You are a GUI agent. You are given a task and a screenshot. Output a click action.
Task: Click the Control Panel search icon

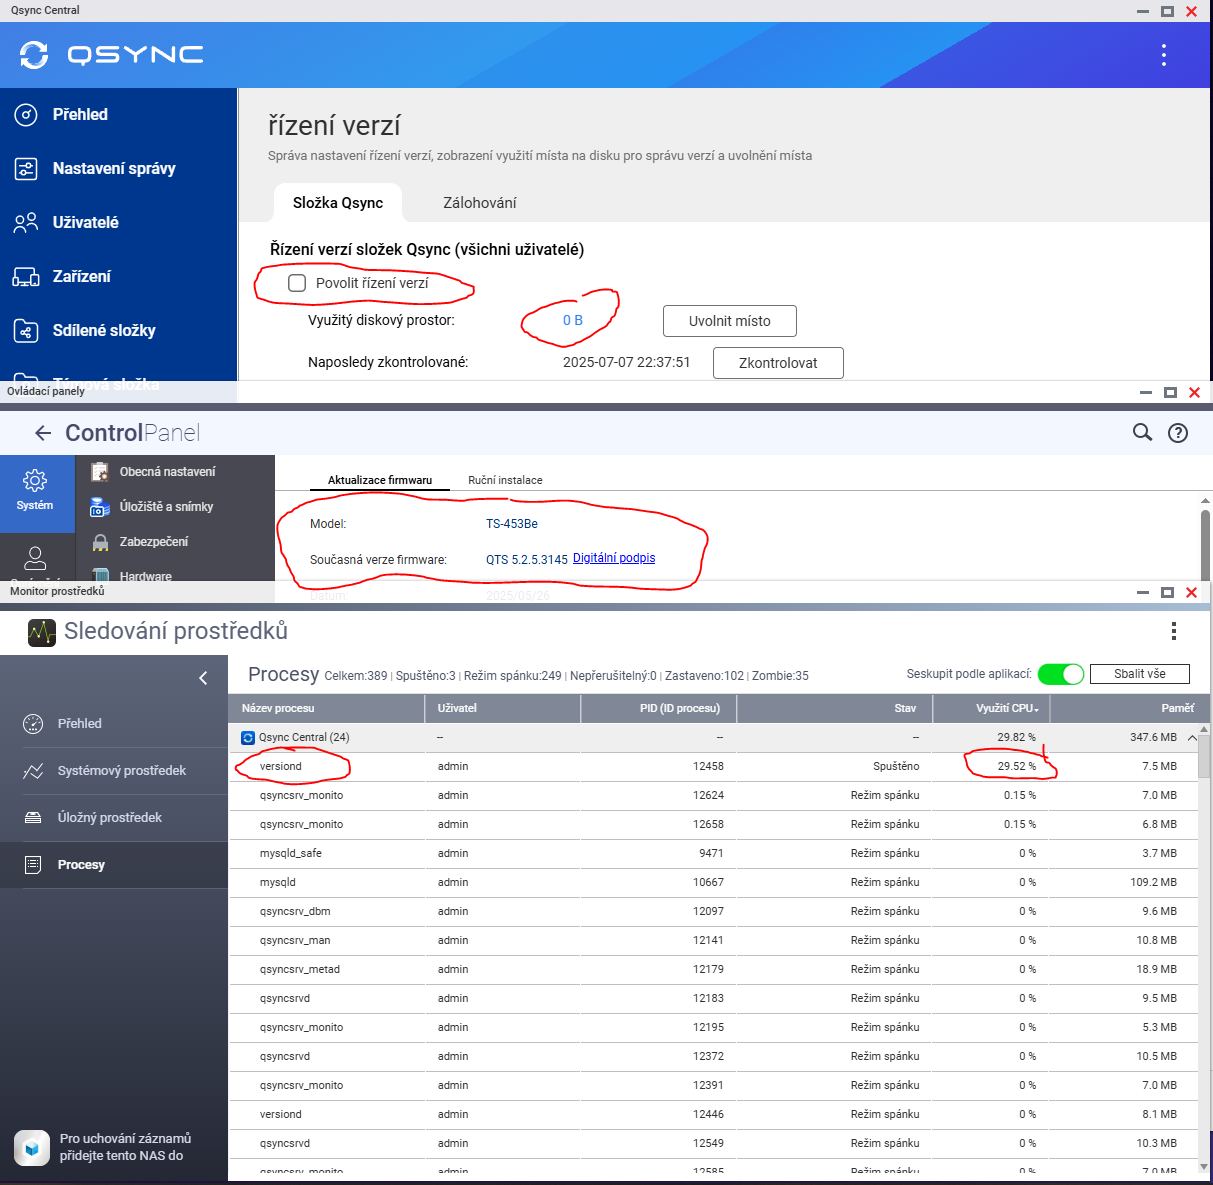(x=1142, y=433)
